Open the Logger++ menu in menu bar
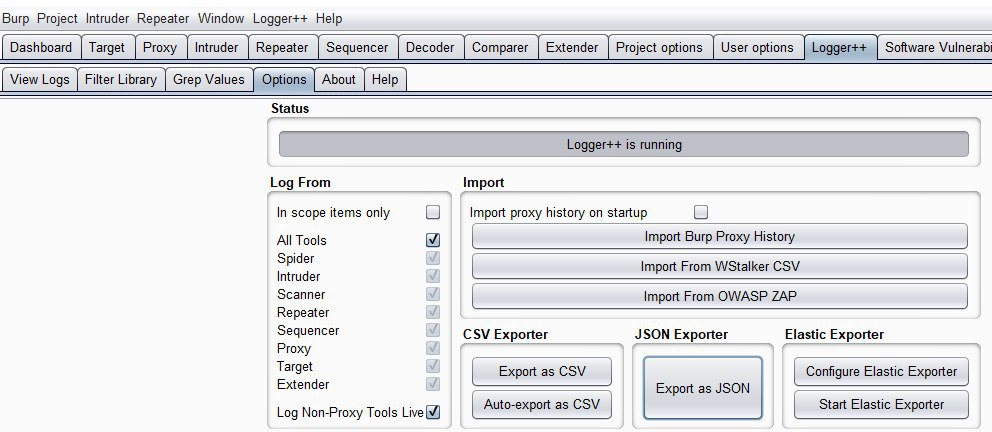This screenshot has width=992, height=432. point(280,18)
